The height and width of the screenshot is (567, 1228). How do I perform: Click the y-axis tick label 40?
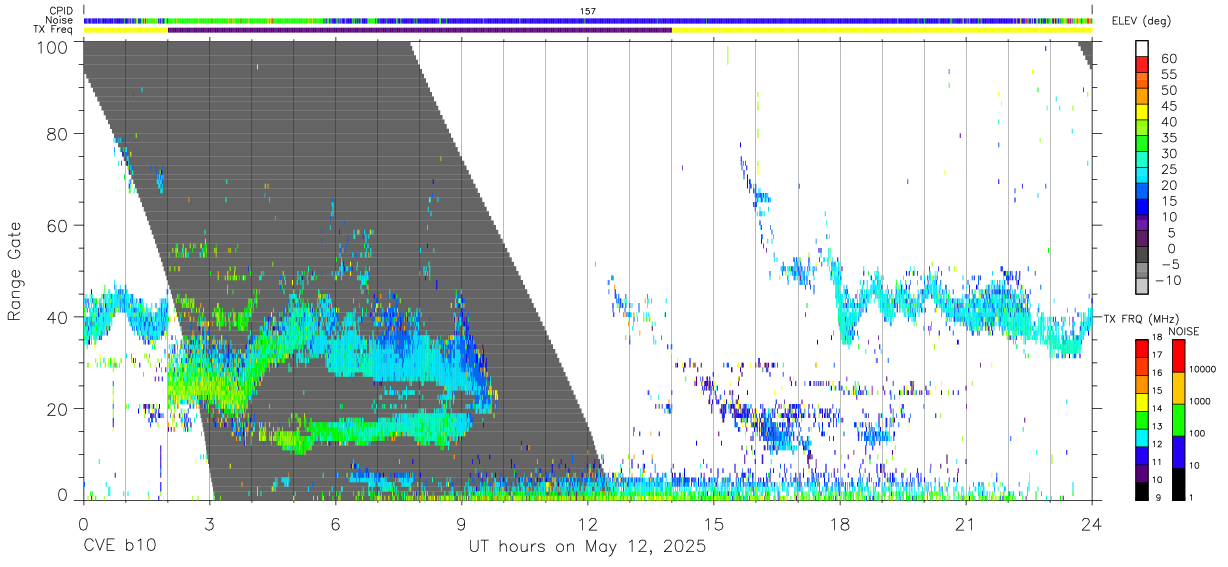58,317
